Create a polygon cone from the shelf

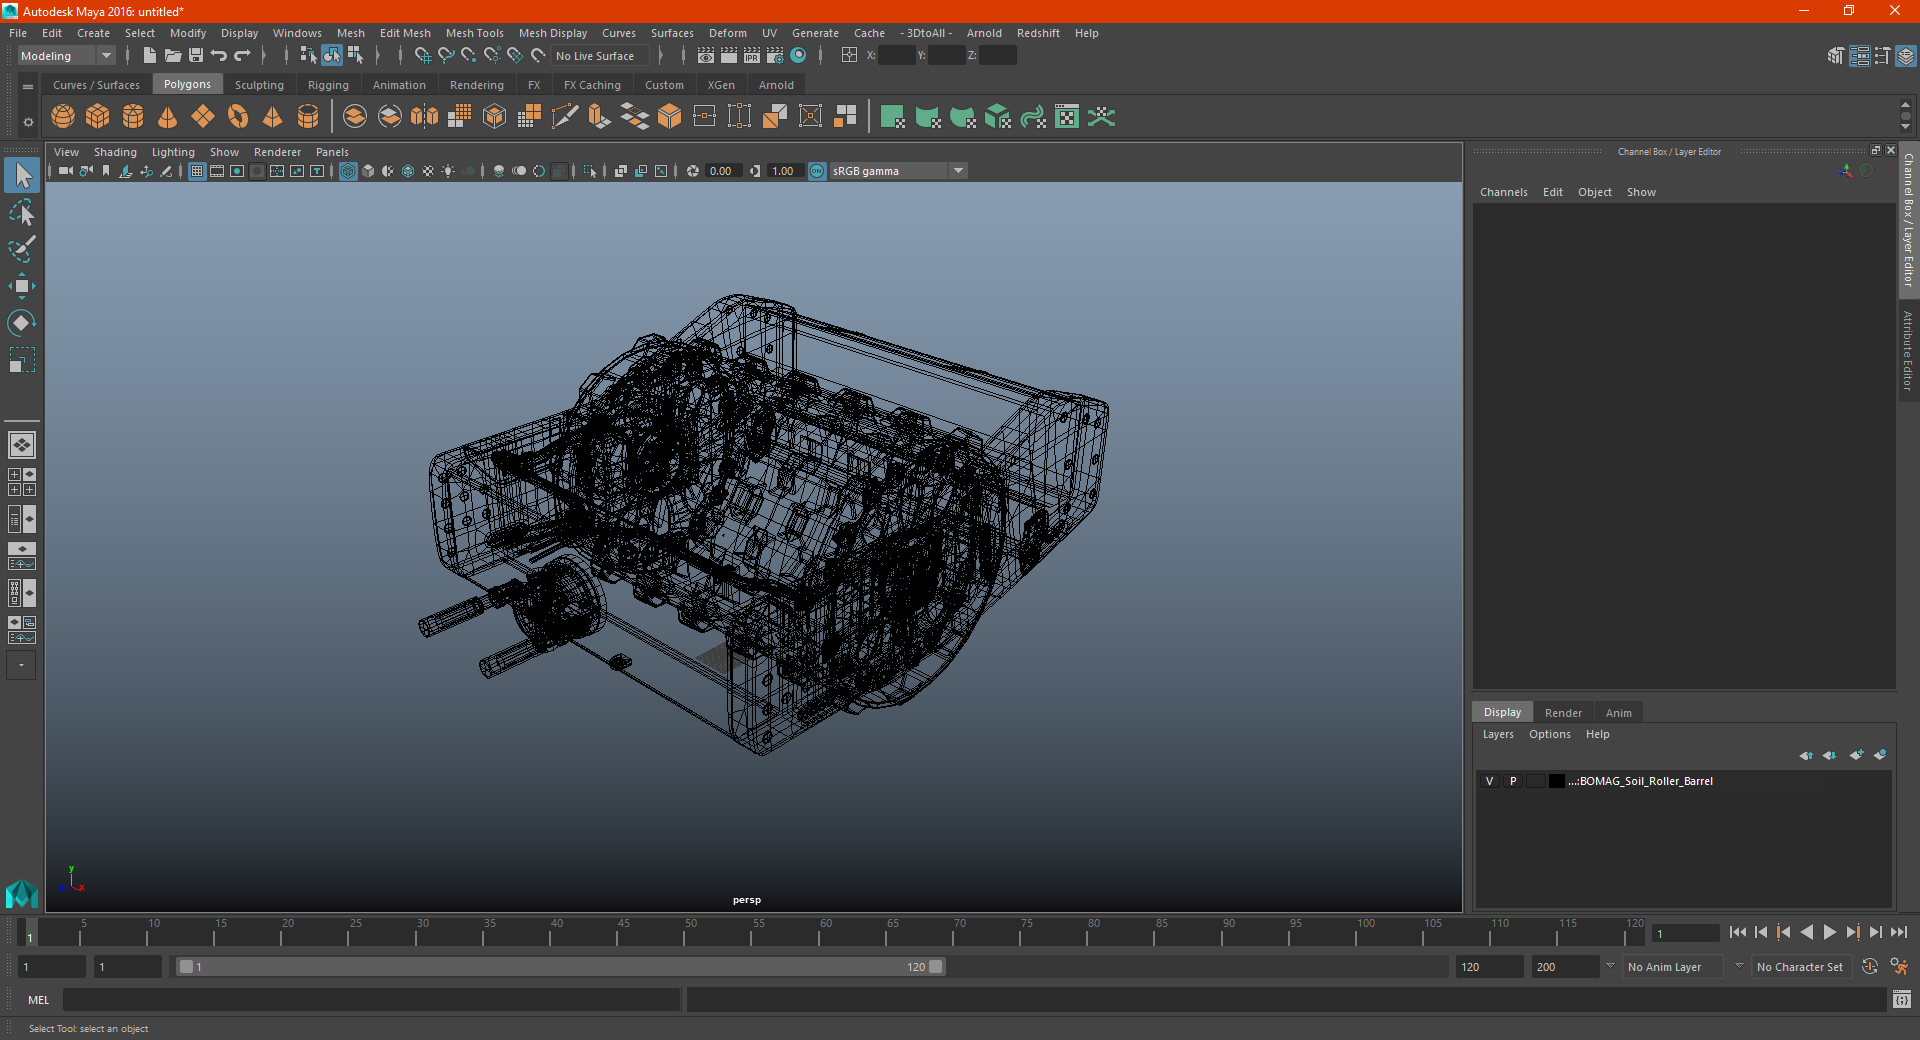(x=168, y=117)
